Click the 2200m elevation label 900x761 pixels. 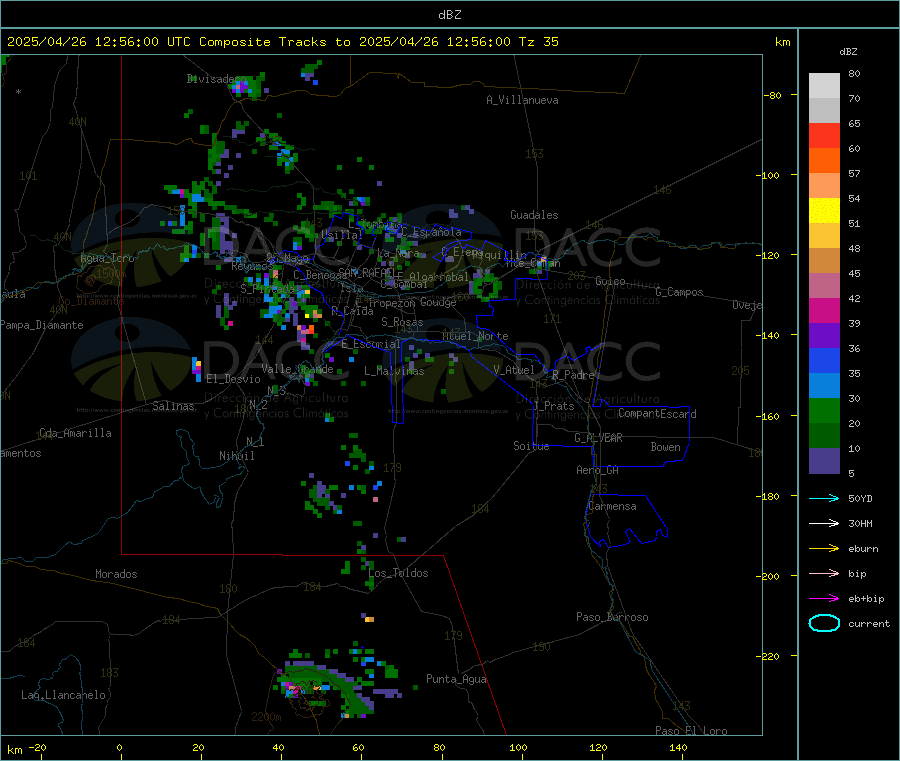[266, 717]
